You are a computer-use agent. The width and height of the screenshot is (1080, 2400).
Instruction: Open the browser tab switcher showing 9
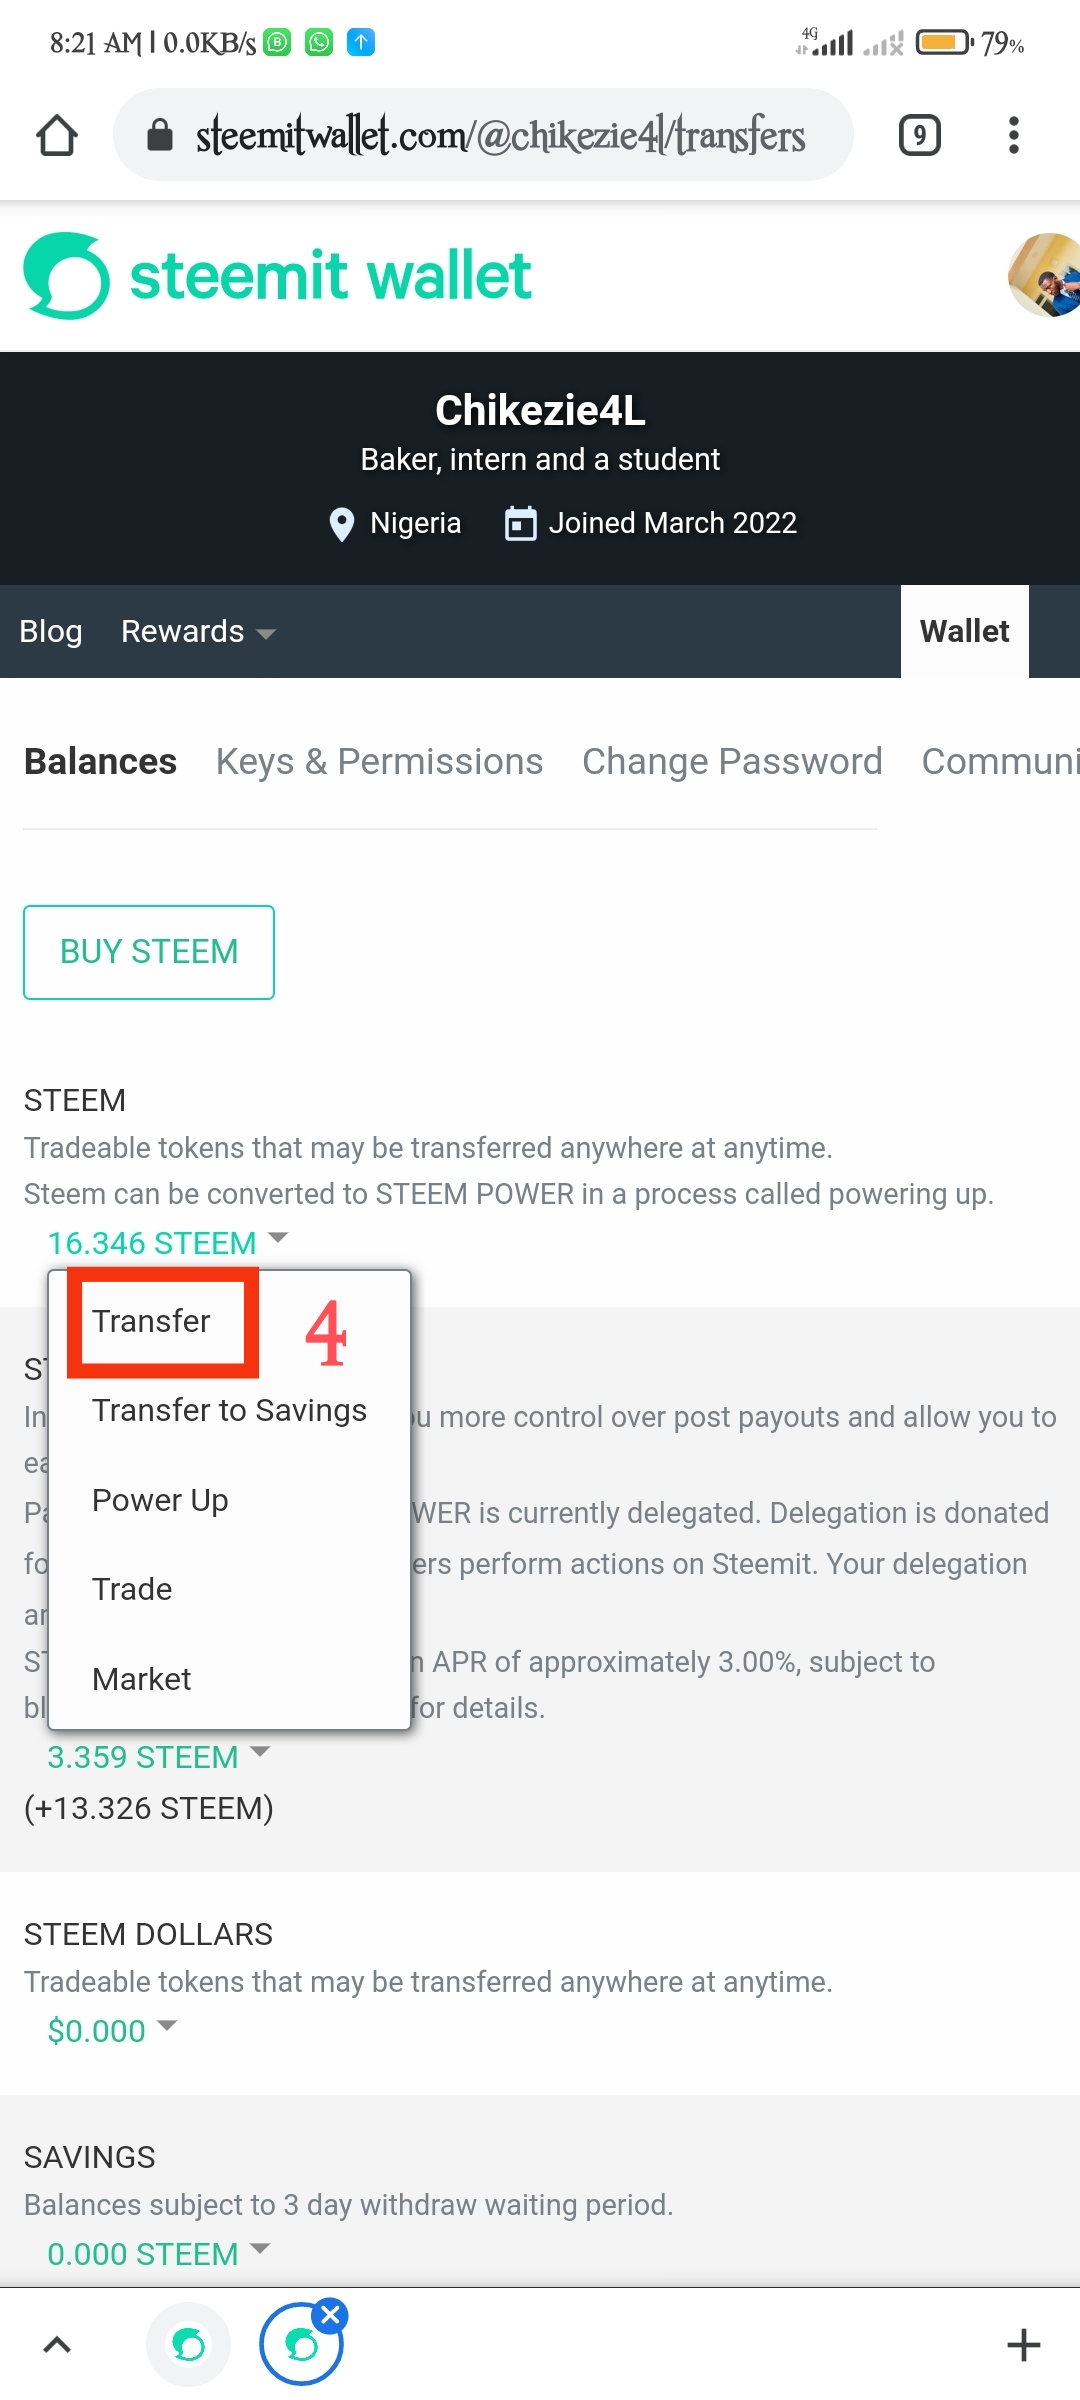(919, 135)
